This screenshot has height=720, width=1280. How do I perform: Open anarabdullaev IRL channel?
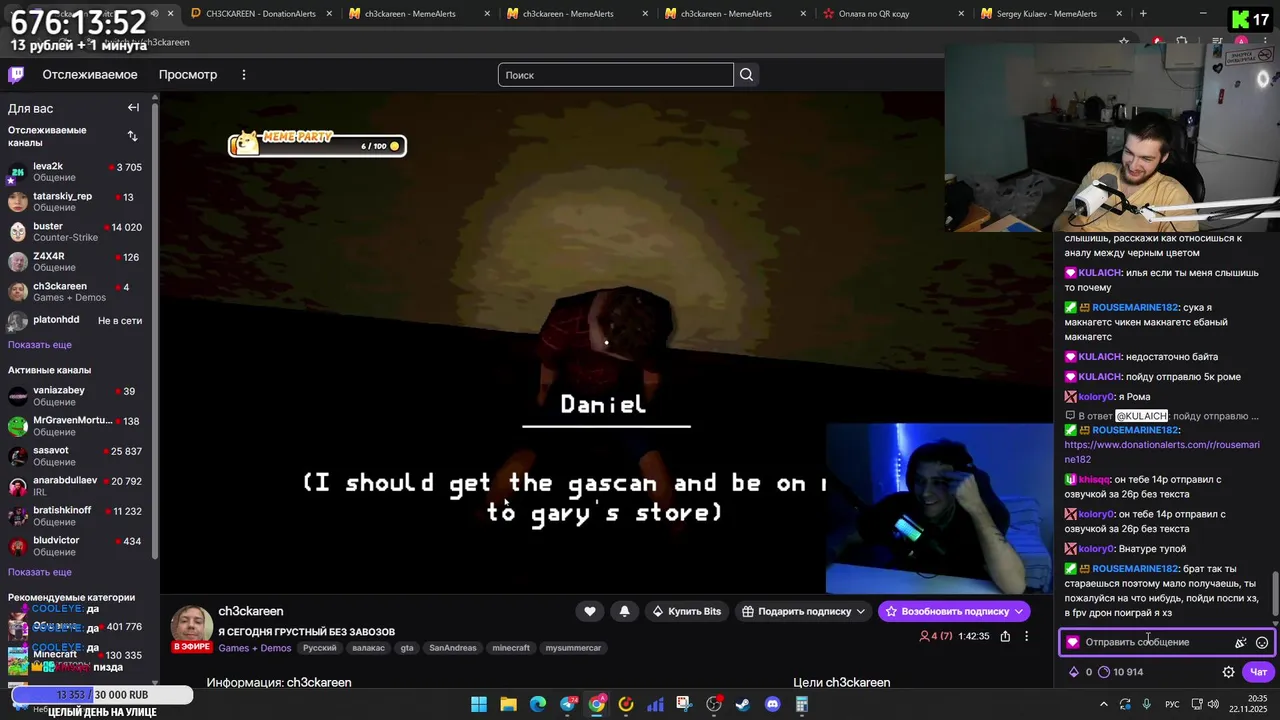tap(76, 486)
